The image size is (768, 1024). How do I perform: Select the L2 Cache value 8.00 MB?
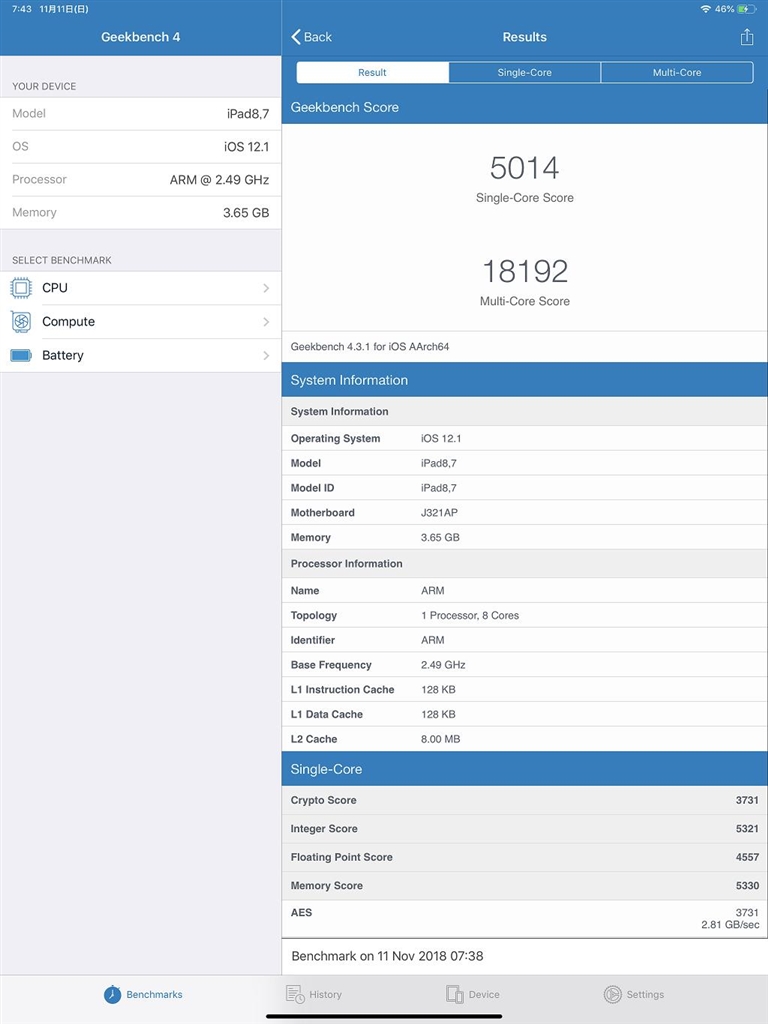(x=440, y=739)
